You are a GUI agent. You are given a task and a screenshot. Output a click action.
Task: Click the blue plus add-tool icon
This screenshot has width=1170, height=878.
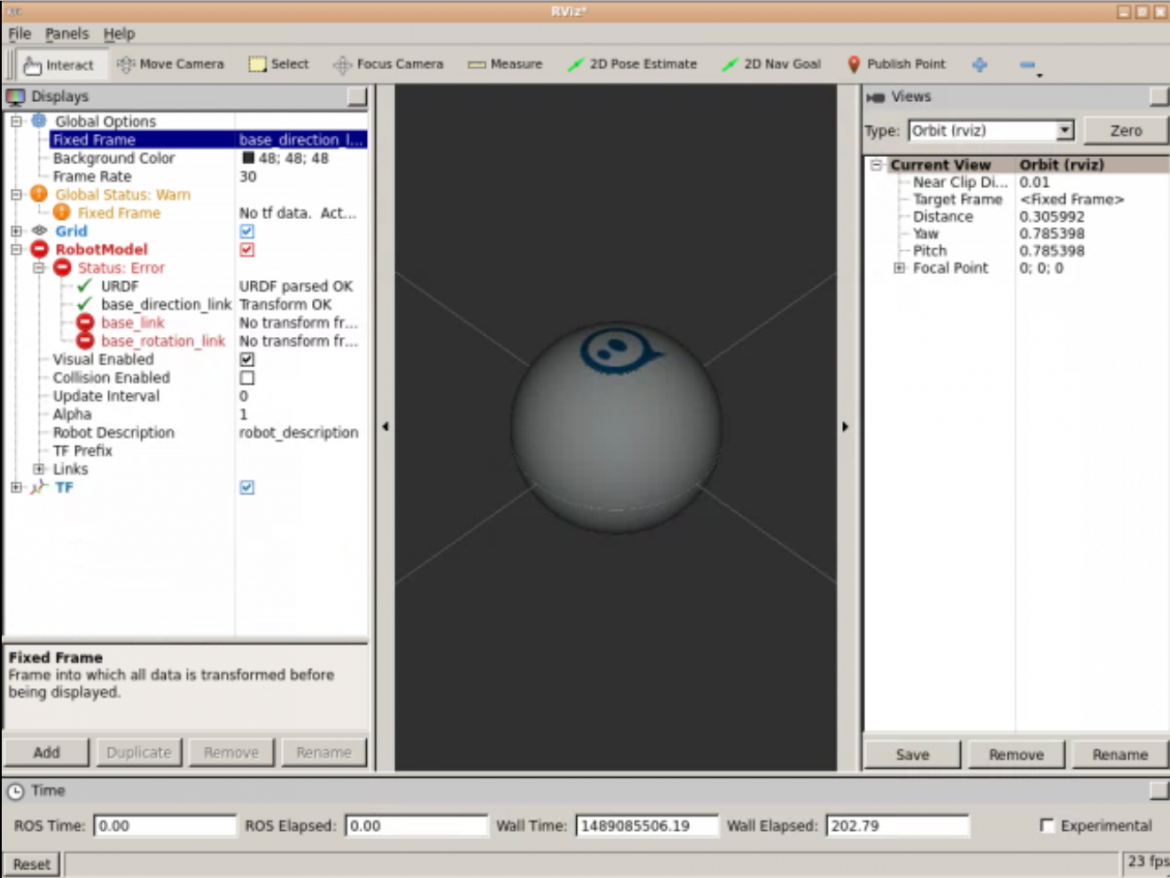(980, 65)
